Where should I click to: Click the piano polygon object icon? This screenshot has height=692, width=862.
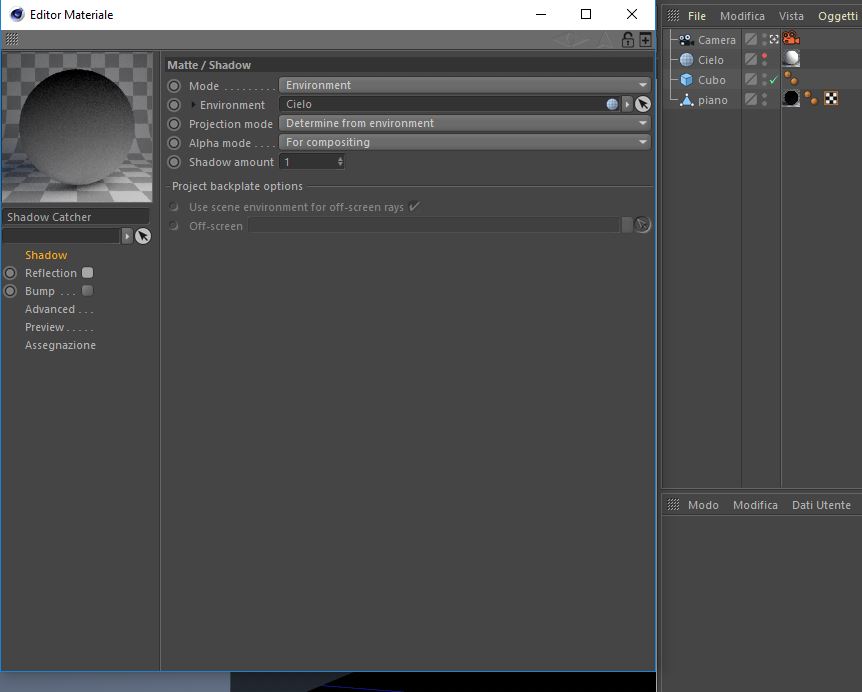[x=687, y=99]
